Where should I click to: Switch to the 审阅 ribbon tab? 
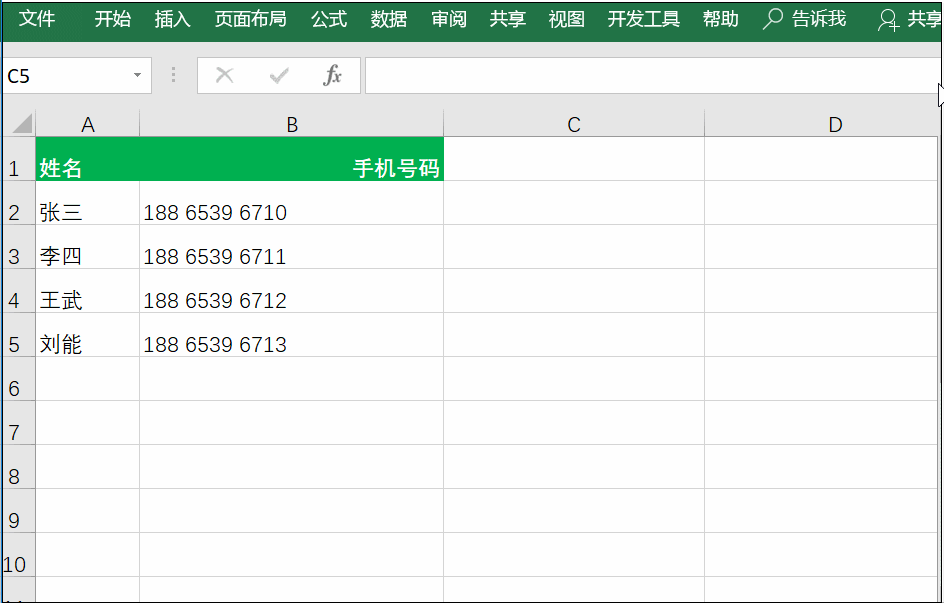click(x=449, y=19)
